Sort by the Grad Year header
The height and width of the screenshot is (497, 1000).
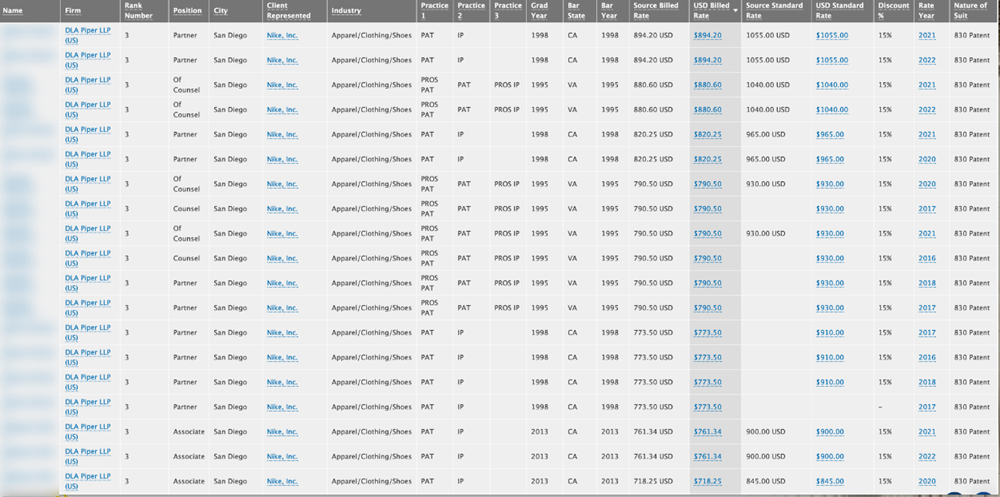(x=540, y=11)
